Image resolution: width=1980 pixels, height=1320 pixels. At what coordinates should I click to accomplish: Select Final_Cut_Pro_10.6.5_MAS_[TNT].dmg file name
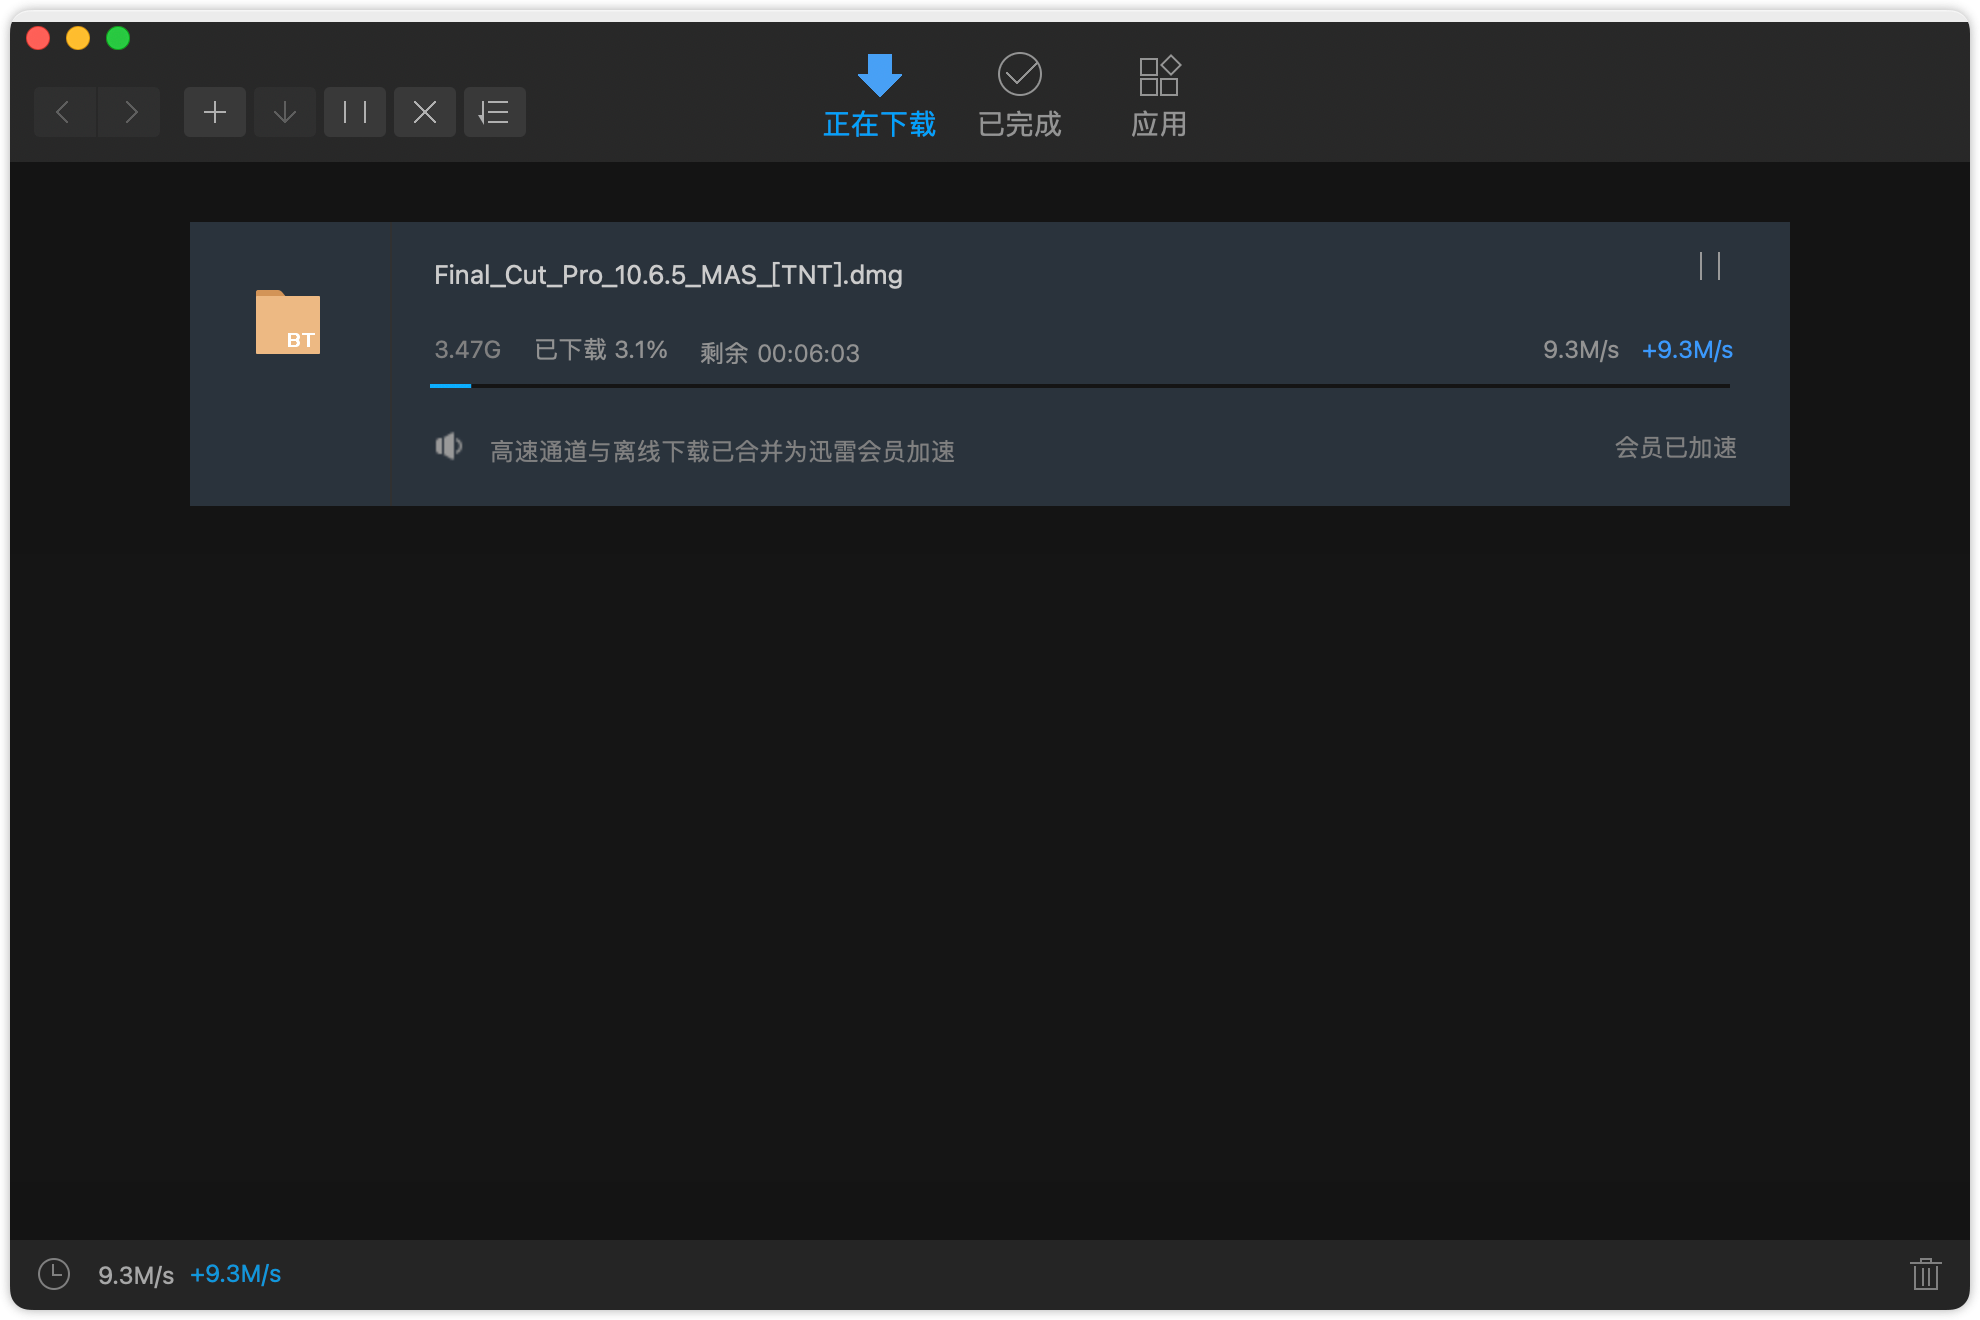pos(668,275)
